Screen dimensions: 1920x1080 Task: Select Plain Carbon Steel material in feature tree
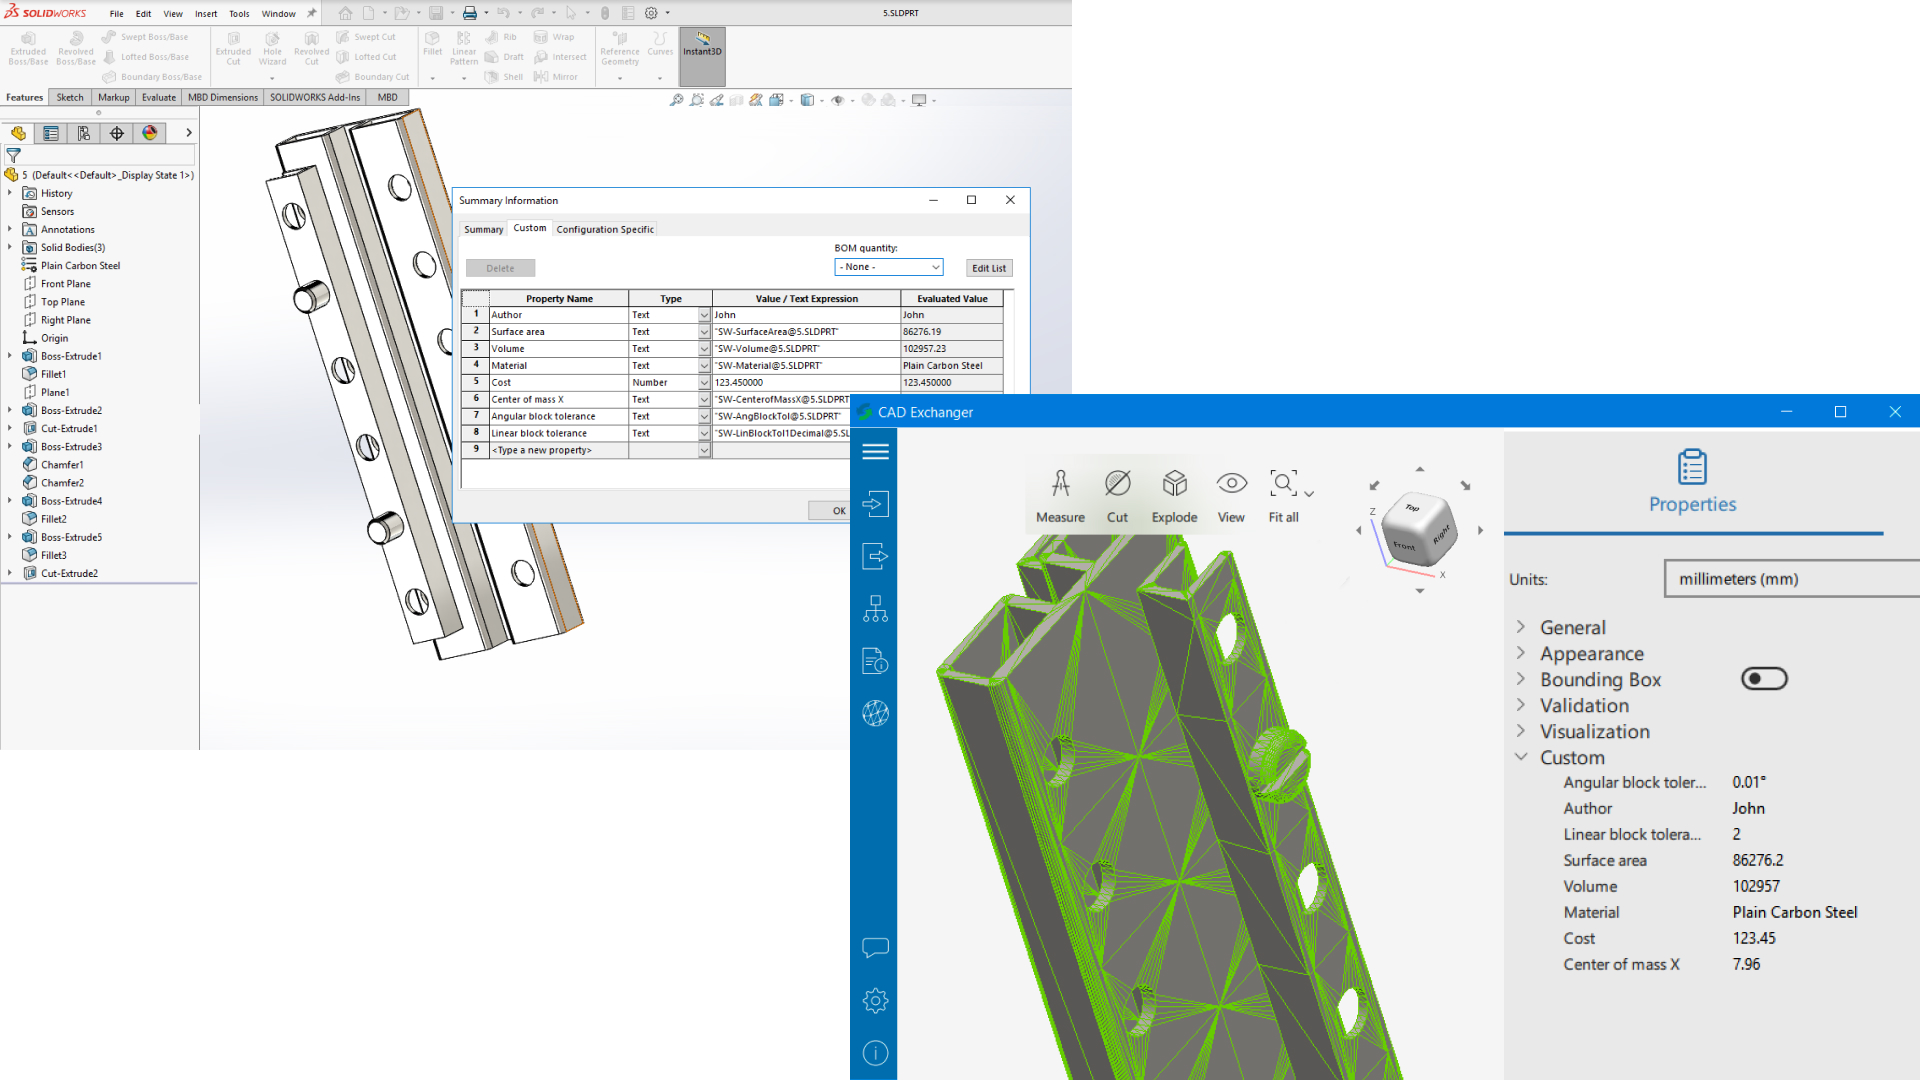click(x=80, y=265)
